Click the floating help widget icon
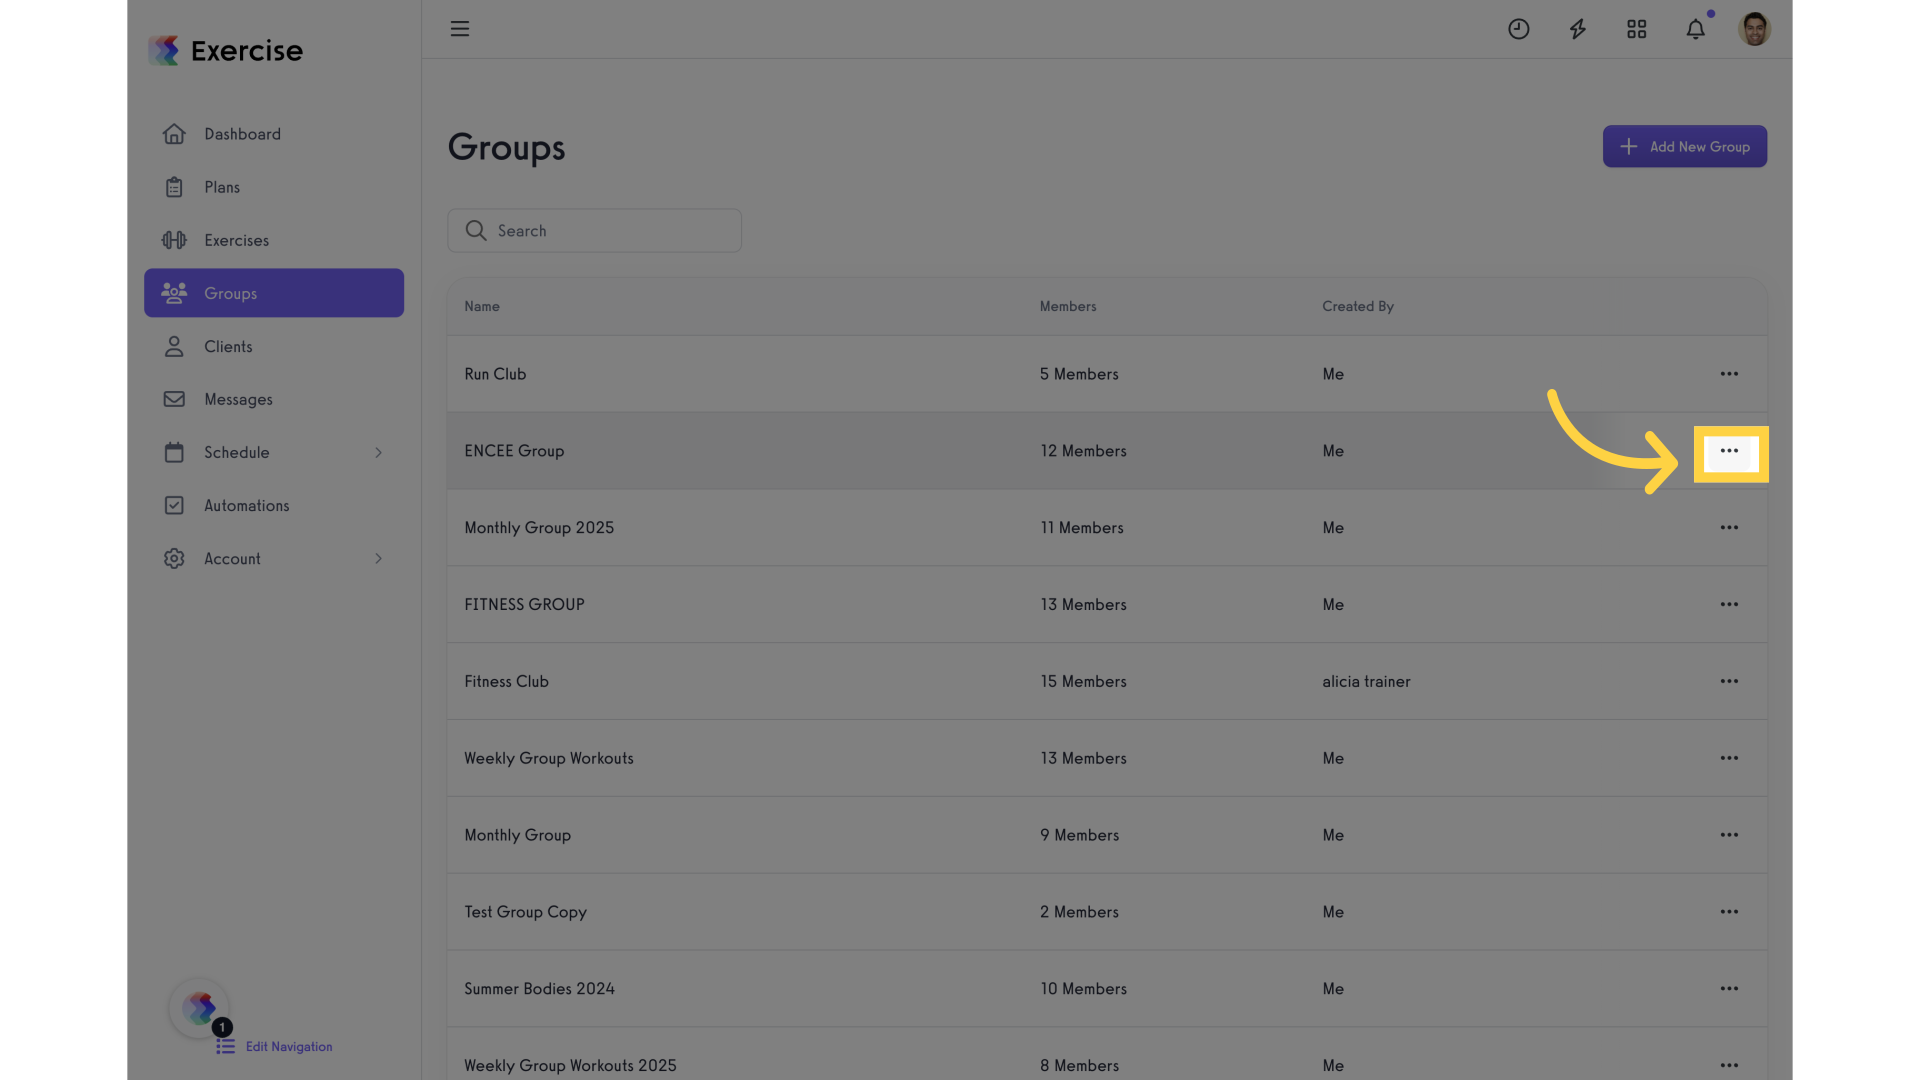1920x1080 pixels. point(199,1008)
